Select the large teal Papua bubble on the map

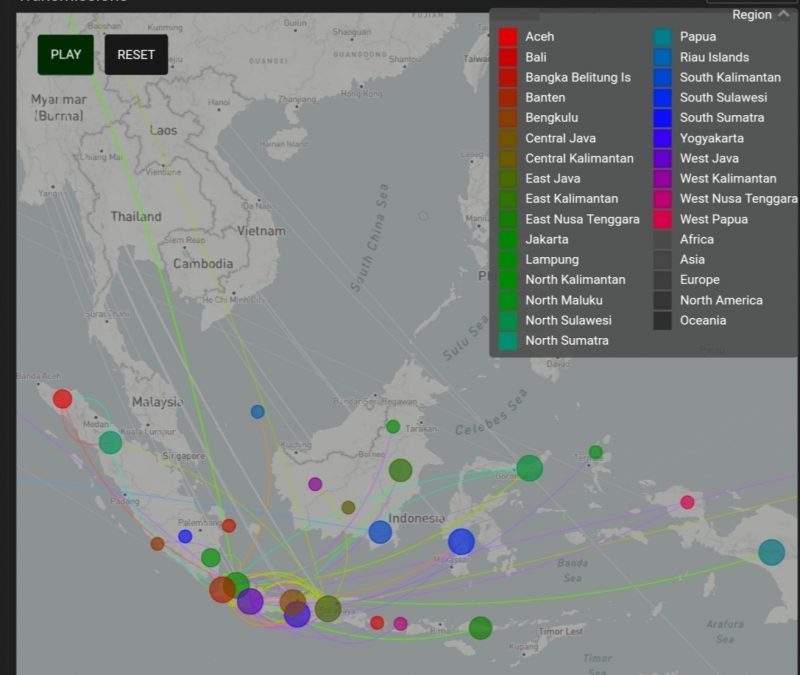(x=772, y=550)
